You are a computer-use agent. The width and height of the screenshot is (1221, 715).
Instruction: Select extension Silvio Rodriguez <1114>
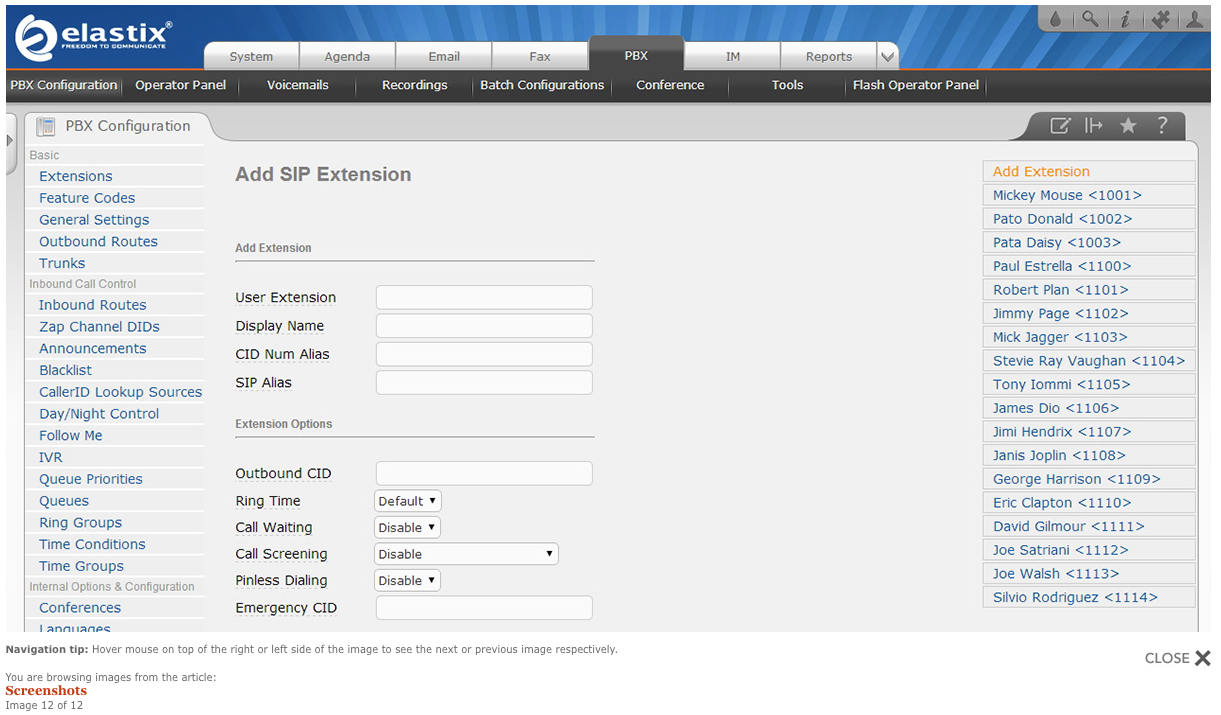pyautogui.click(x=1089, y=597)
